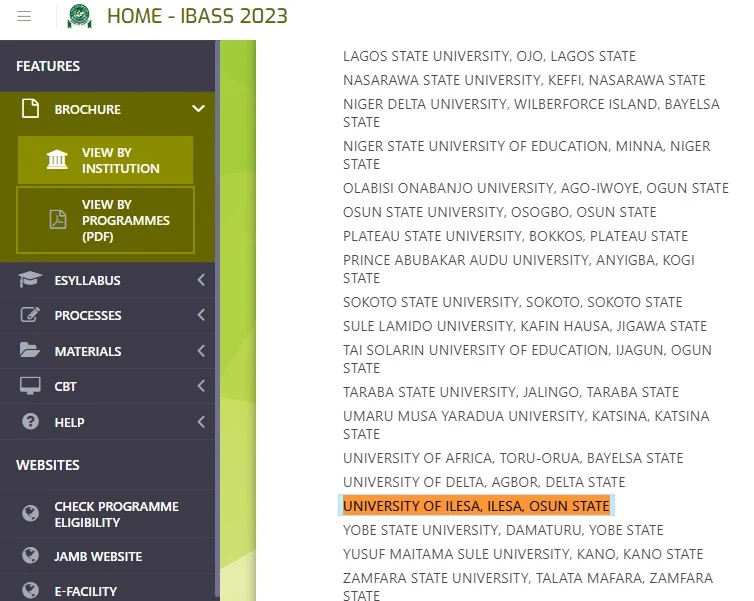Open Lagos State University, Ojo

point(489,56)
